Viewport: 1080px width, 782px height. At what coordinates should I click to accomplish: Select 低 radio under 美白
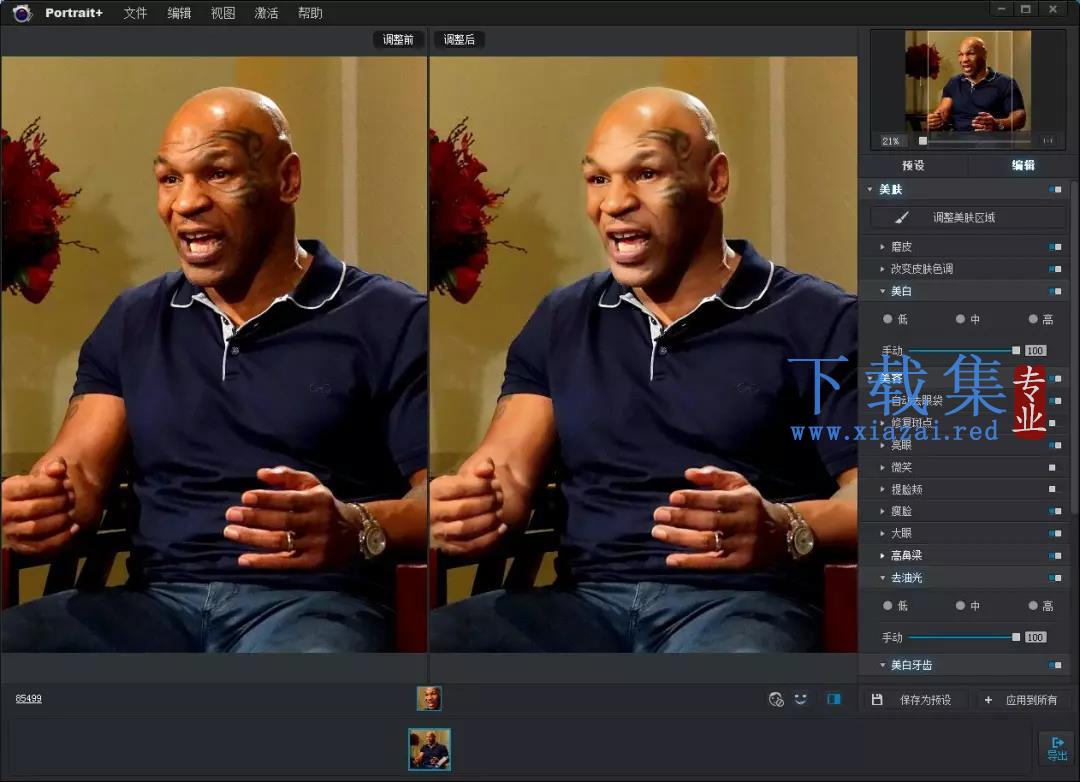pyautogui.click(x=888, y=319)
